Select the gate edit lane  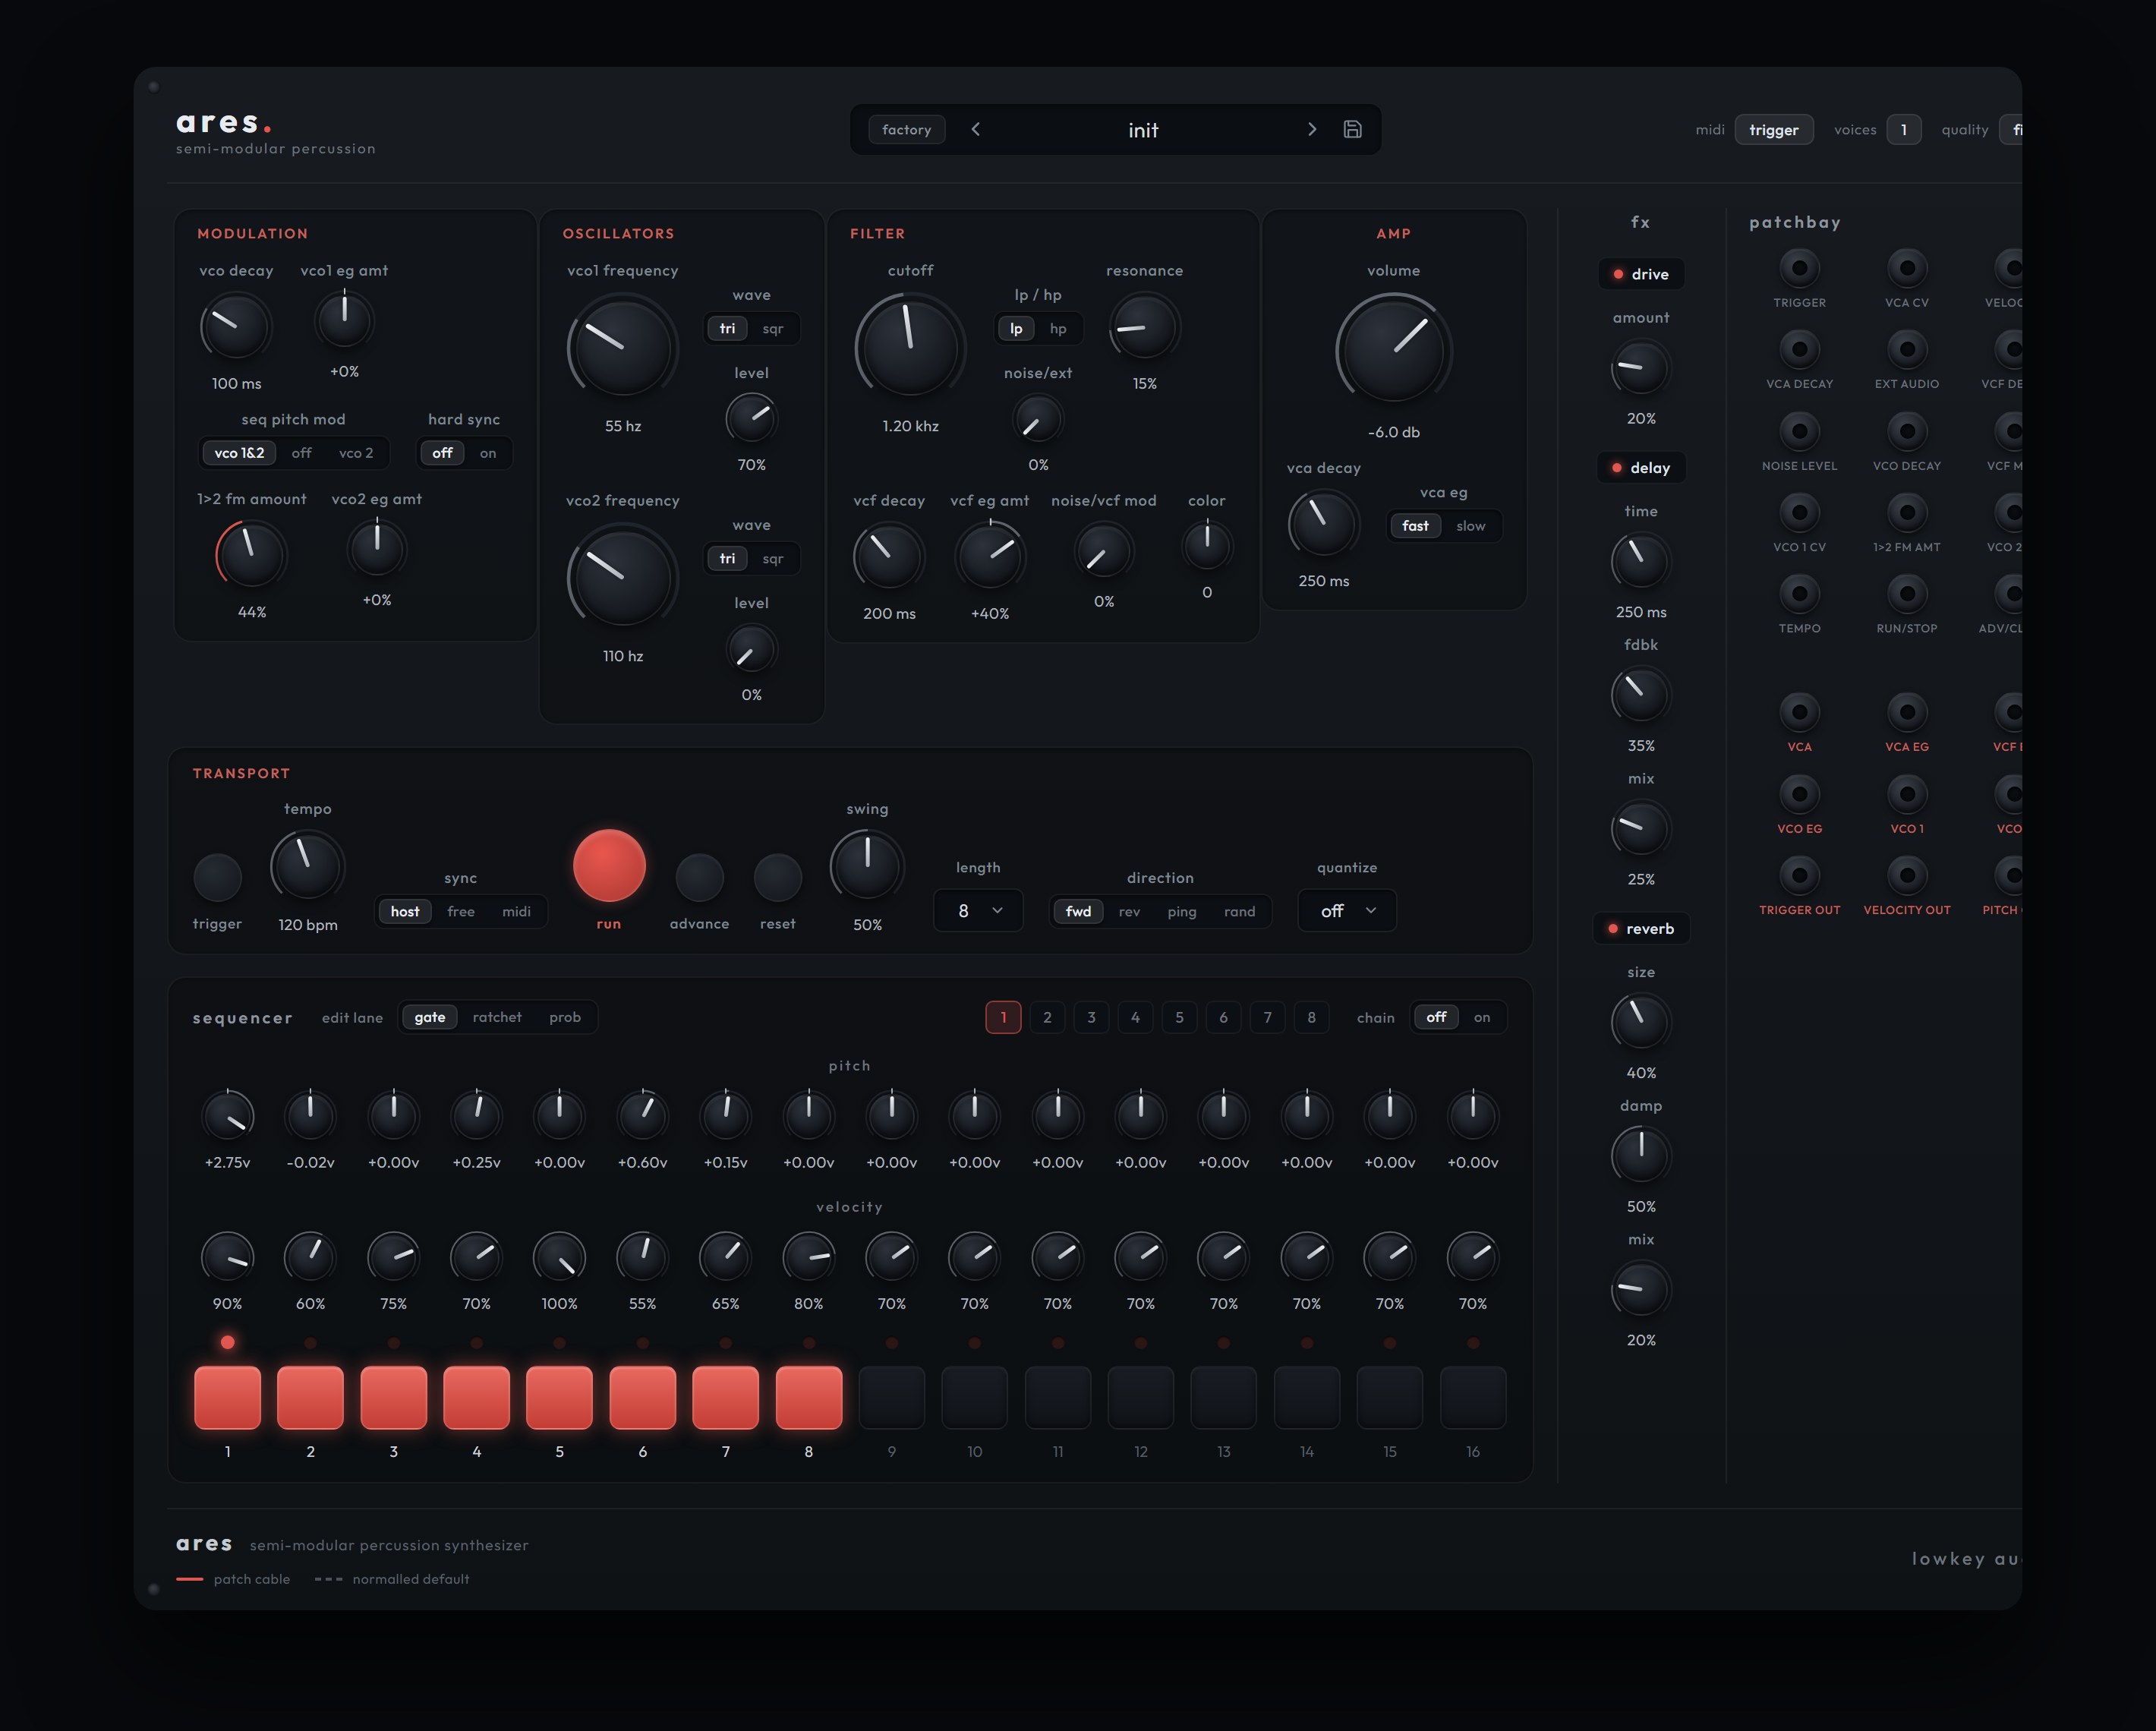coord(430,1017)
